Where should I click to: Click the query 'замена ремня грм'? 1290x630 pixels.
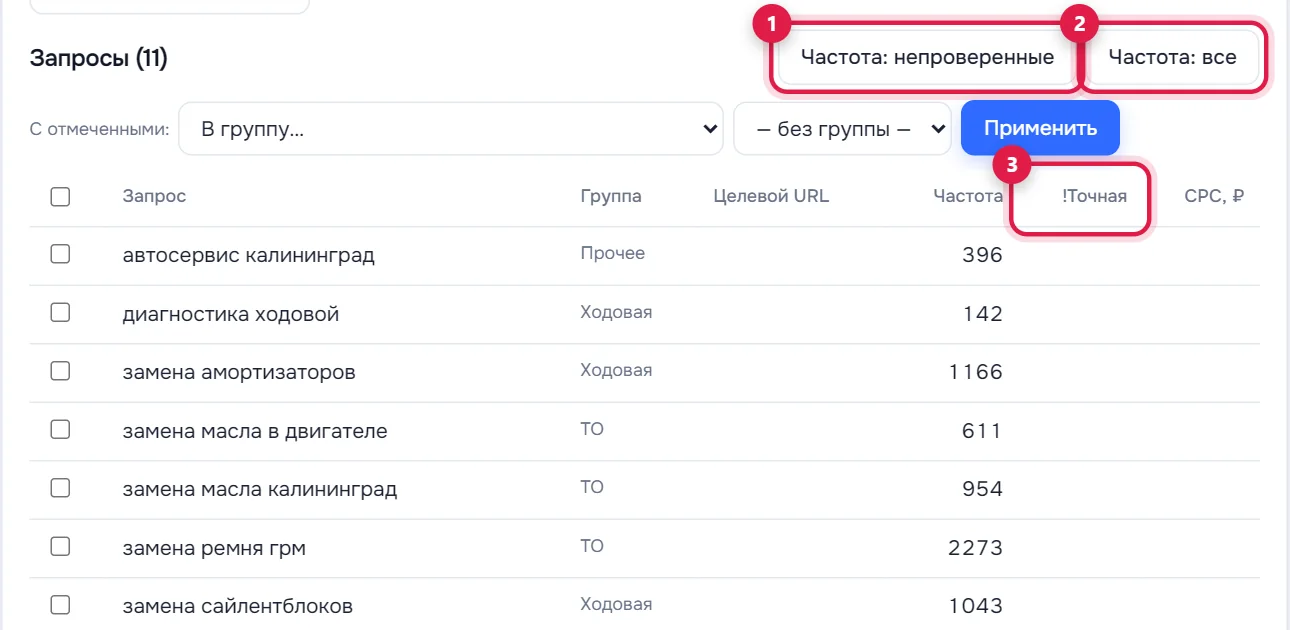tap(214, 548)
